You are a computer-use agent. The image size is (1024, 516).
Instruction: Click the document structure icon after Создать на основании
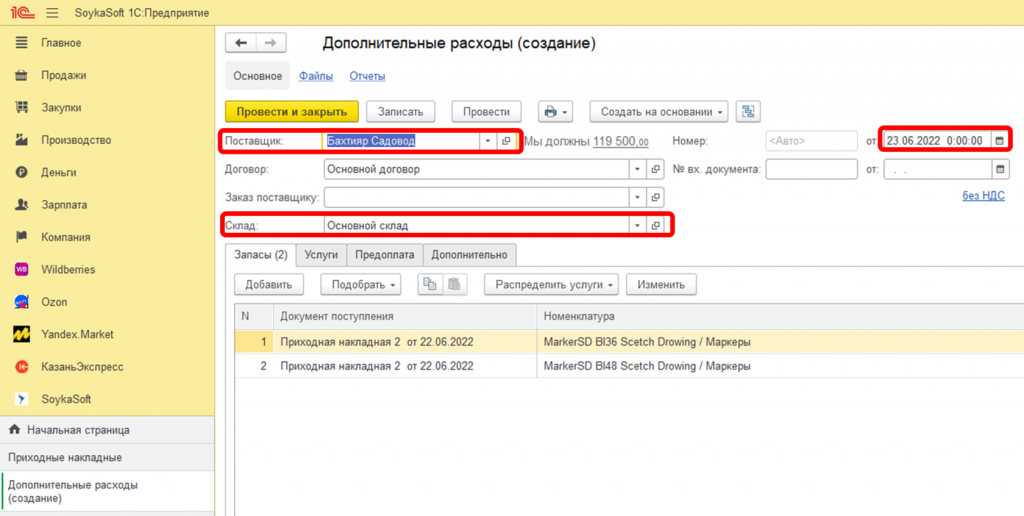(749, 112)
